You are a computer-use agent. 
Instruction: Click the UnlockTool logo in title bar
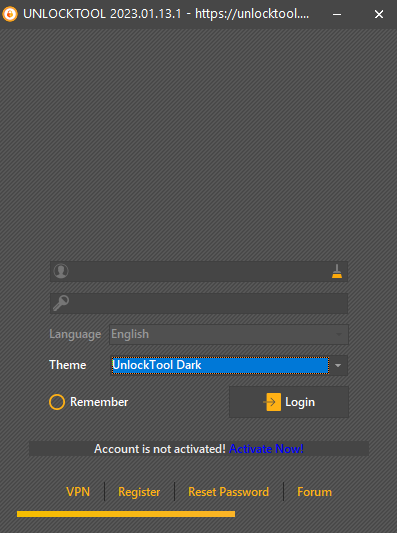click(10, 14)
